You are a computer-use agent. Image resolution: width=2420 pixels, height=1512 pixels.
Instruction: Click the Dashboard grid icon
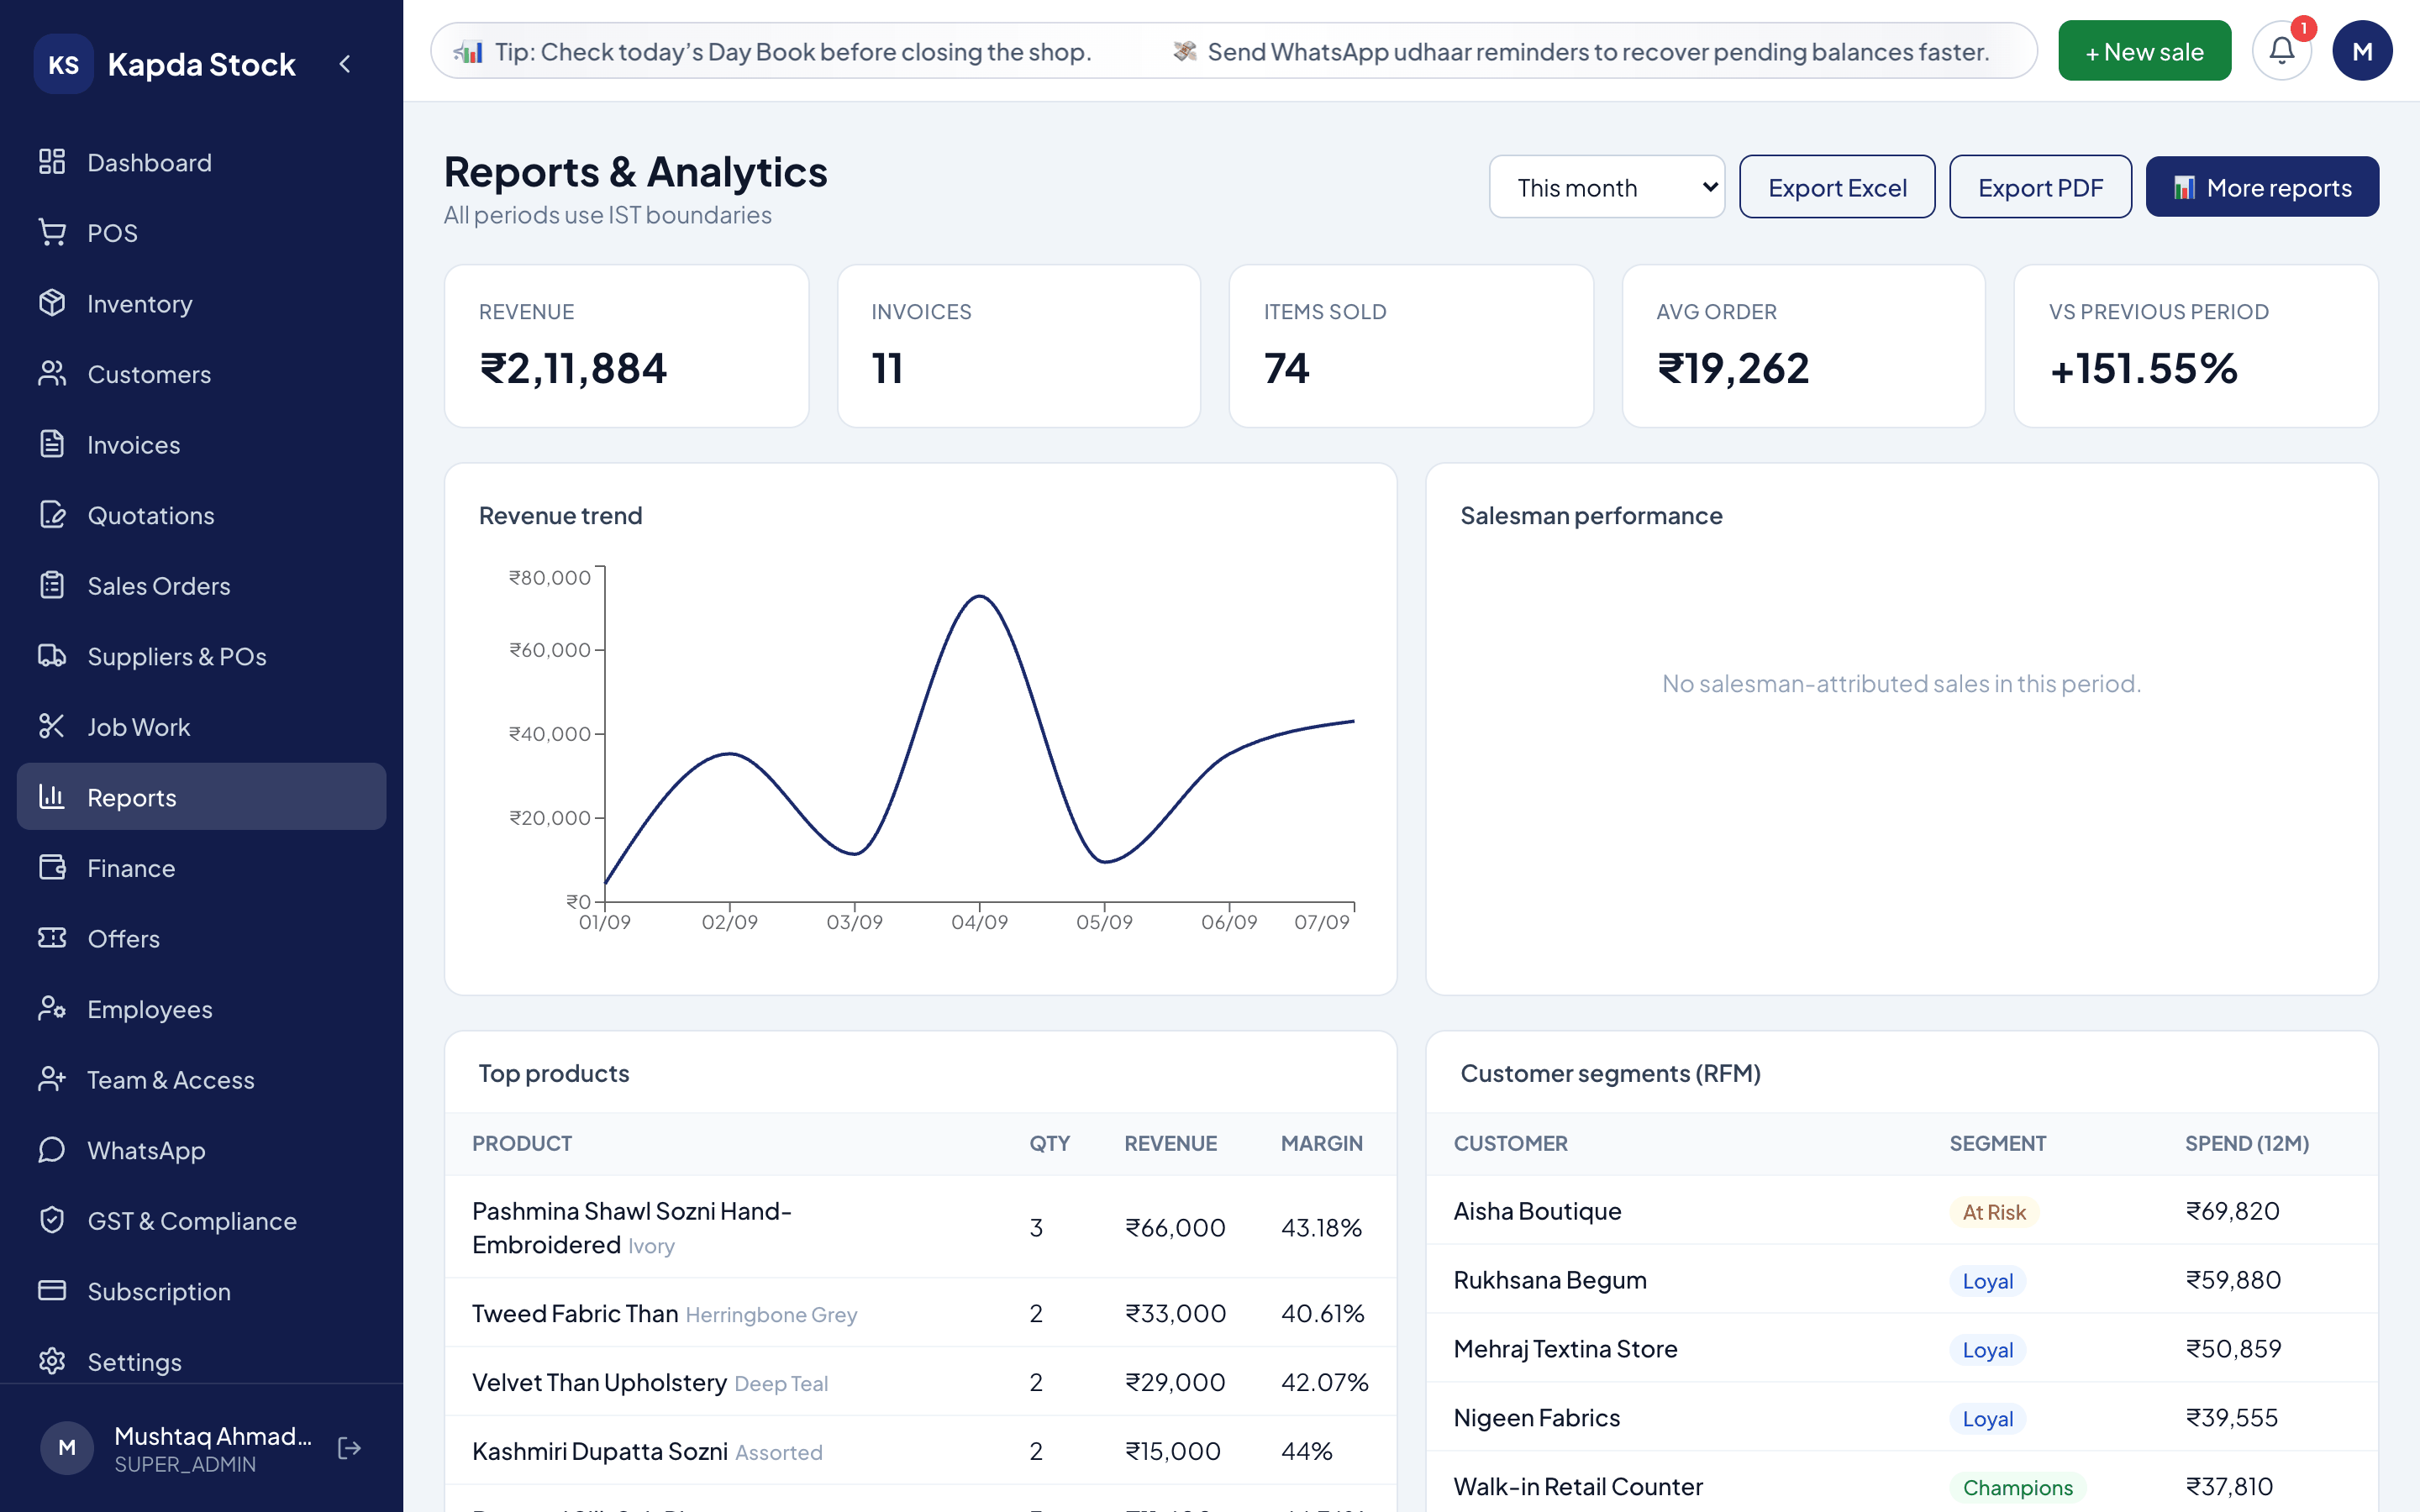(52, 162)
